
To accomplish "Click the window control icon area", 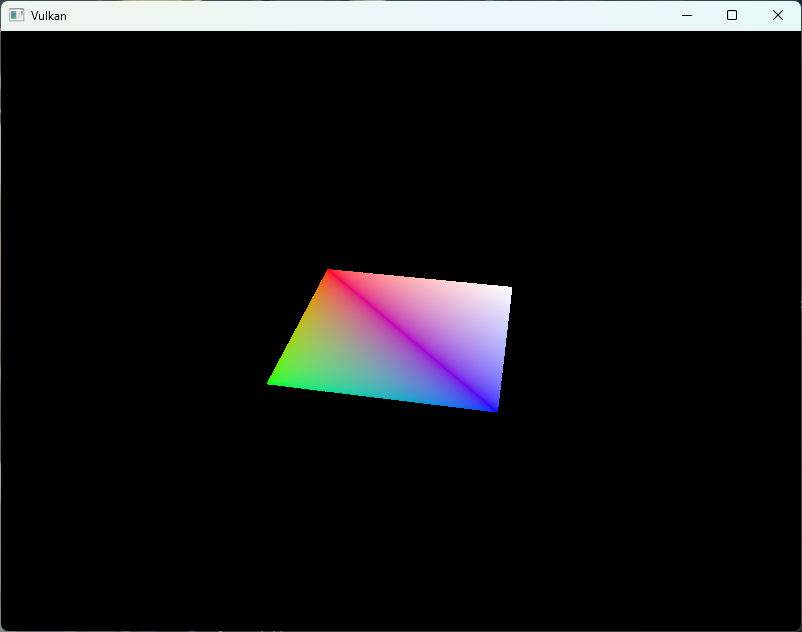I will (x=733, y=15).
